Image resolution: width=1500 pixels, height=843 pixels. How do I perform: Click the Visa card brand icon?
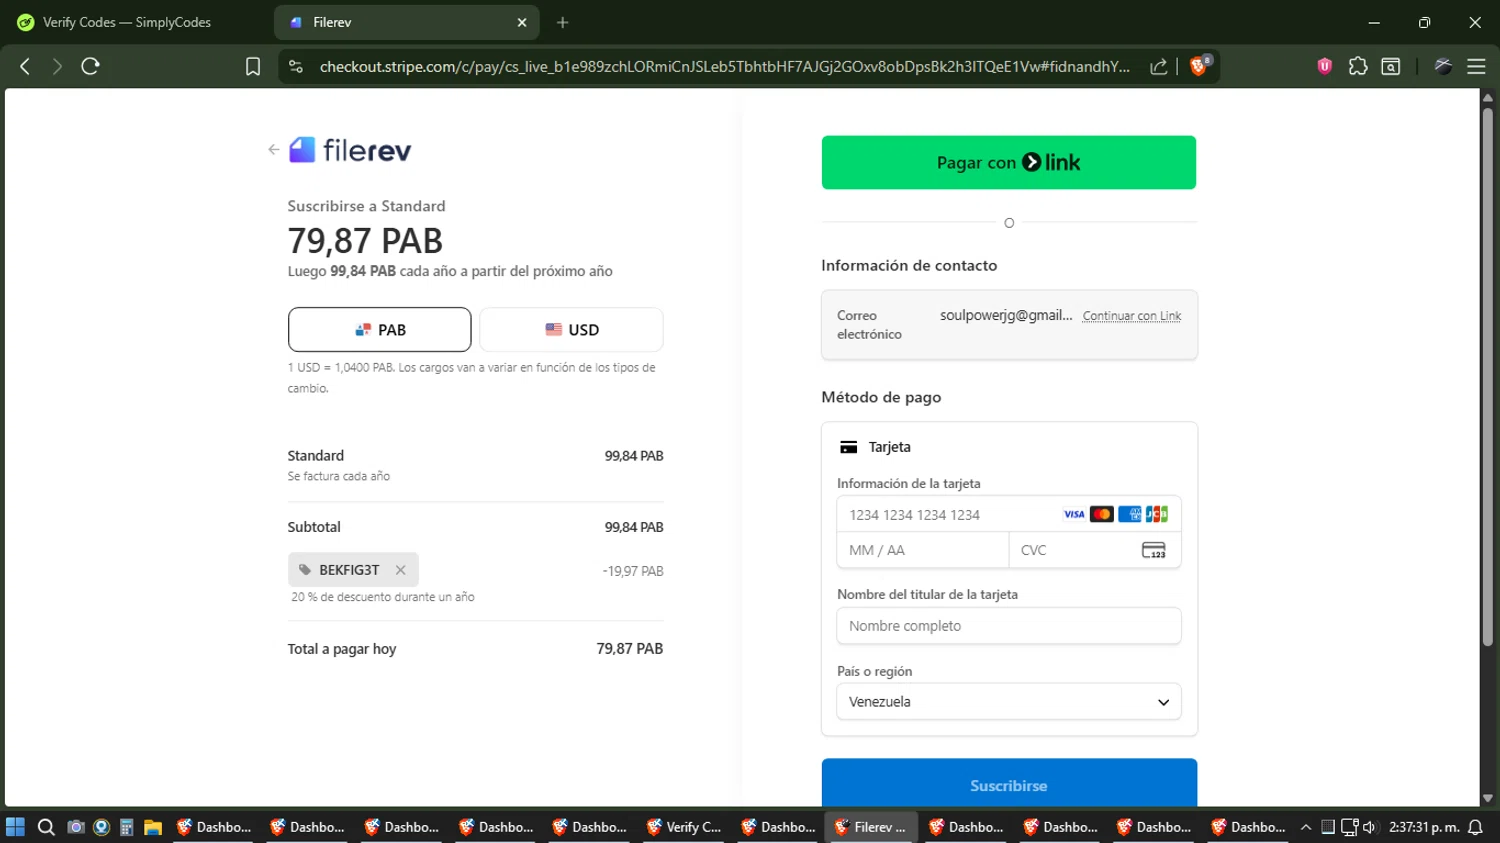pyautogui.click(x=1074, y=514)
